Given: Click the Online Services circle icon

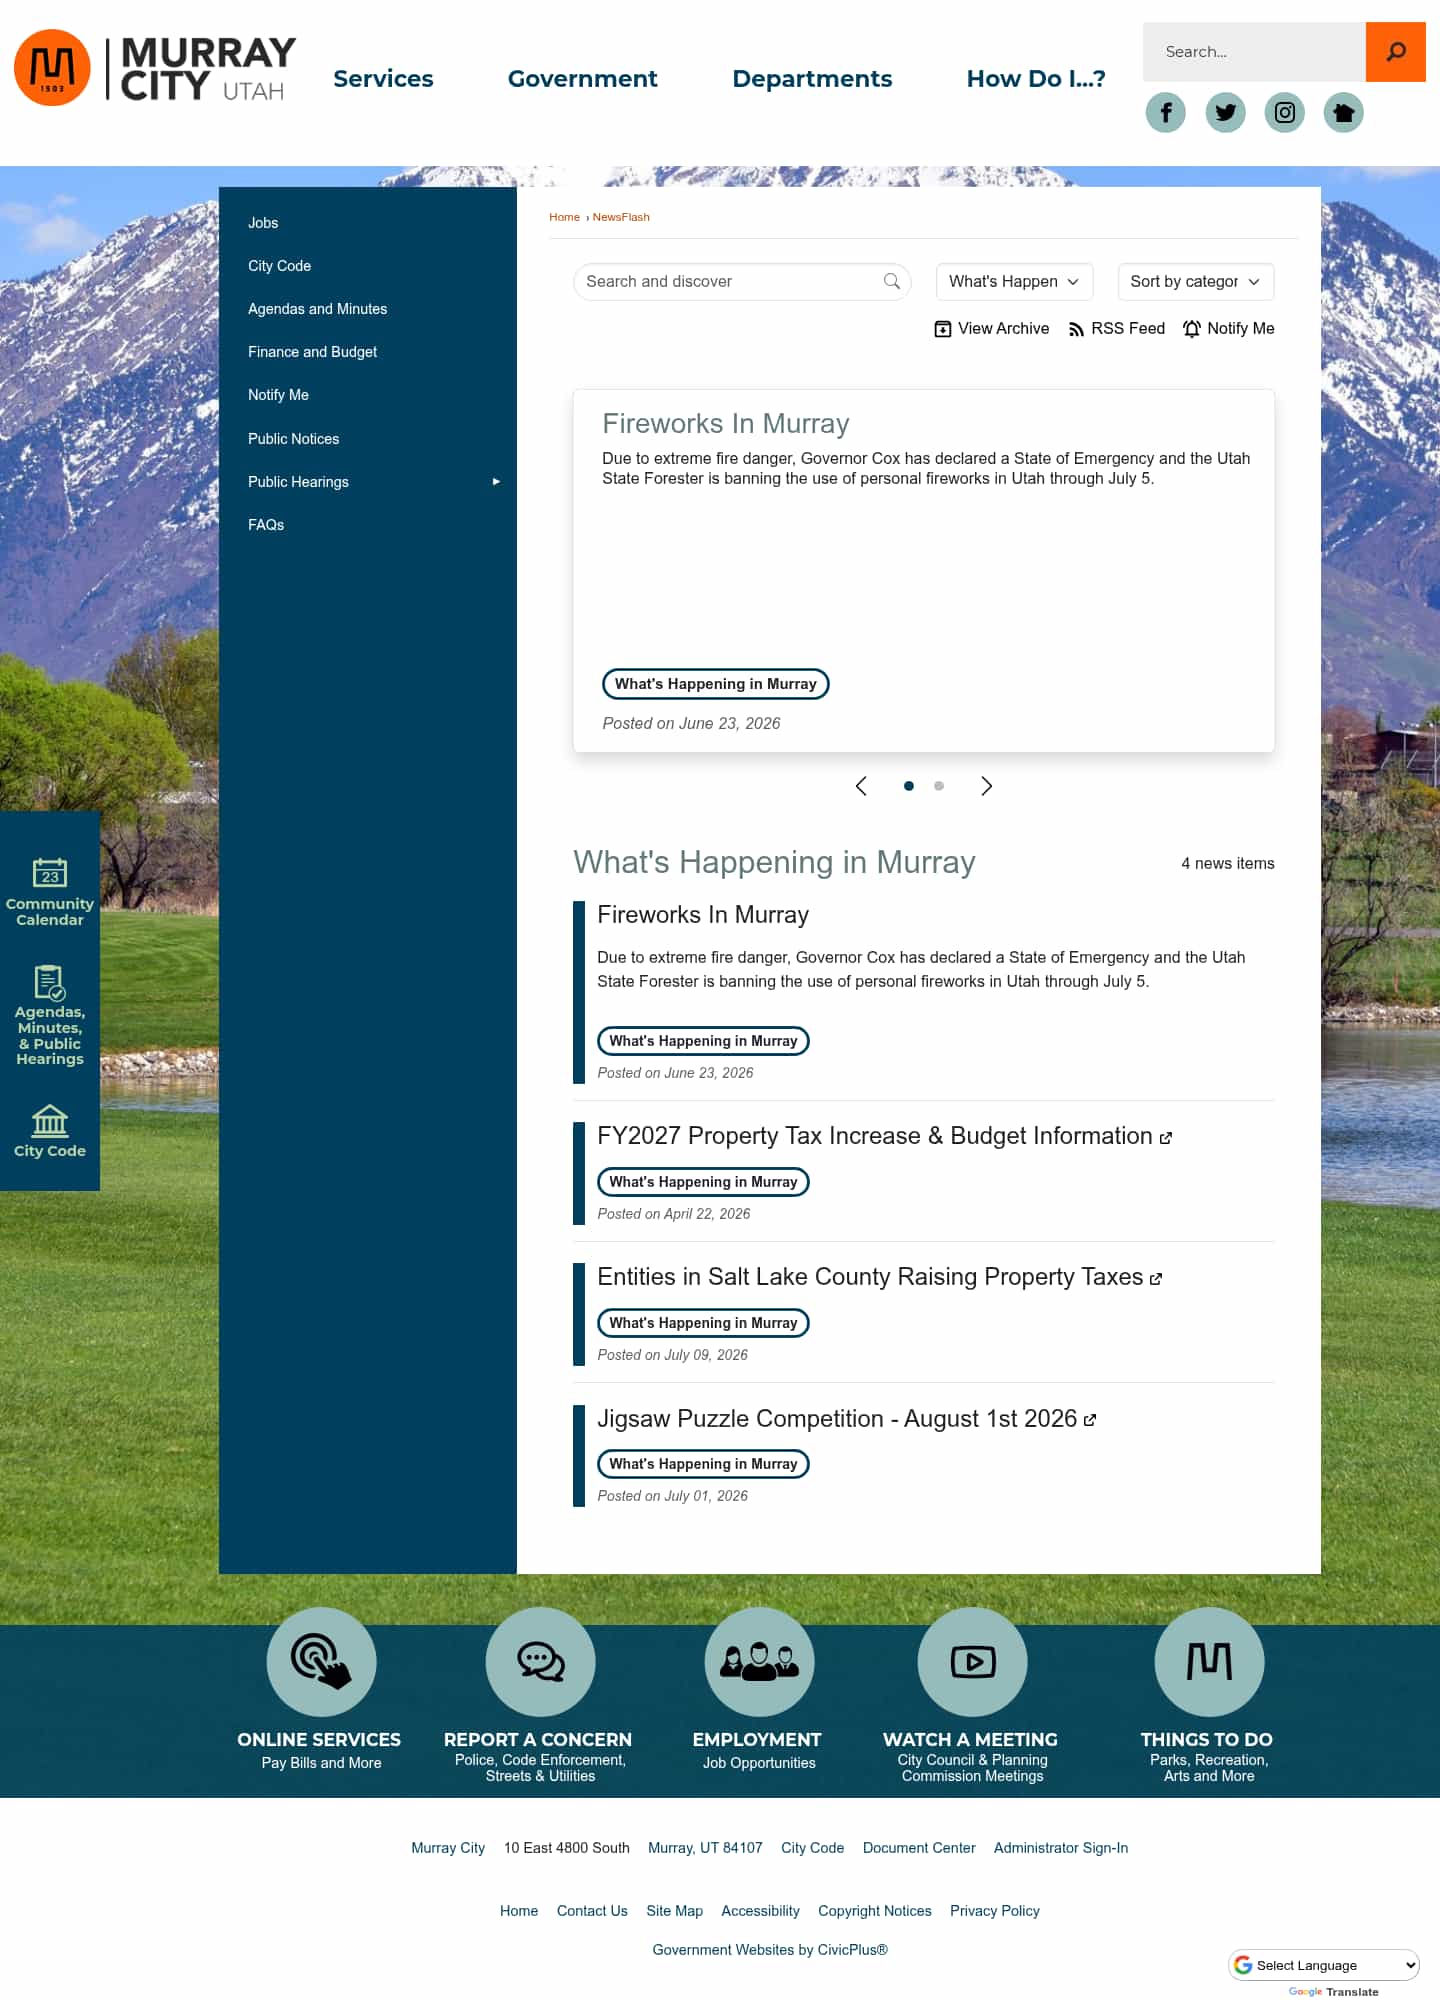Looking at the screenshot, I should [321, 1661].
